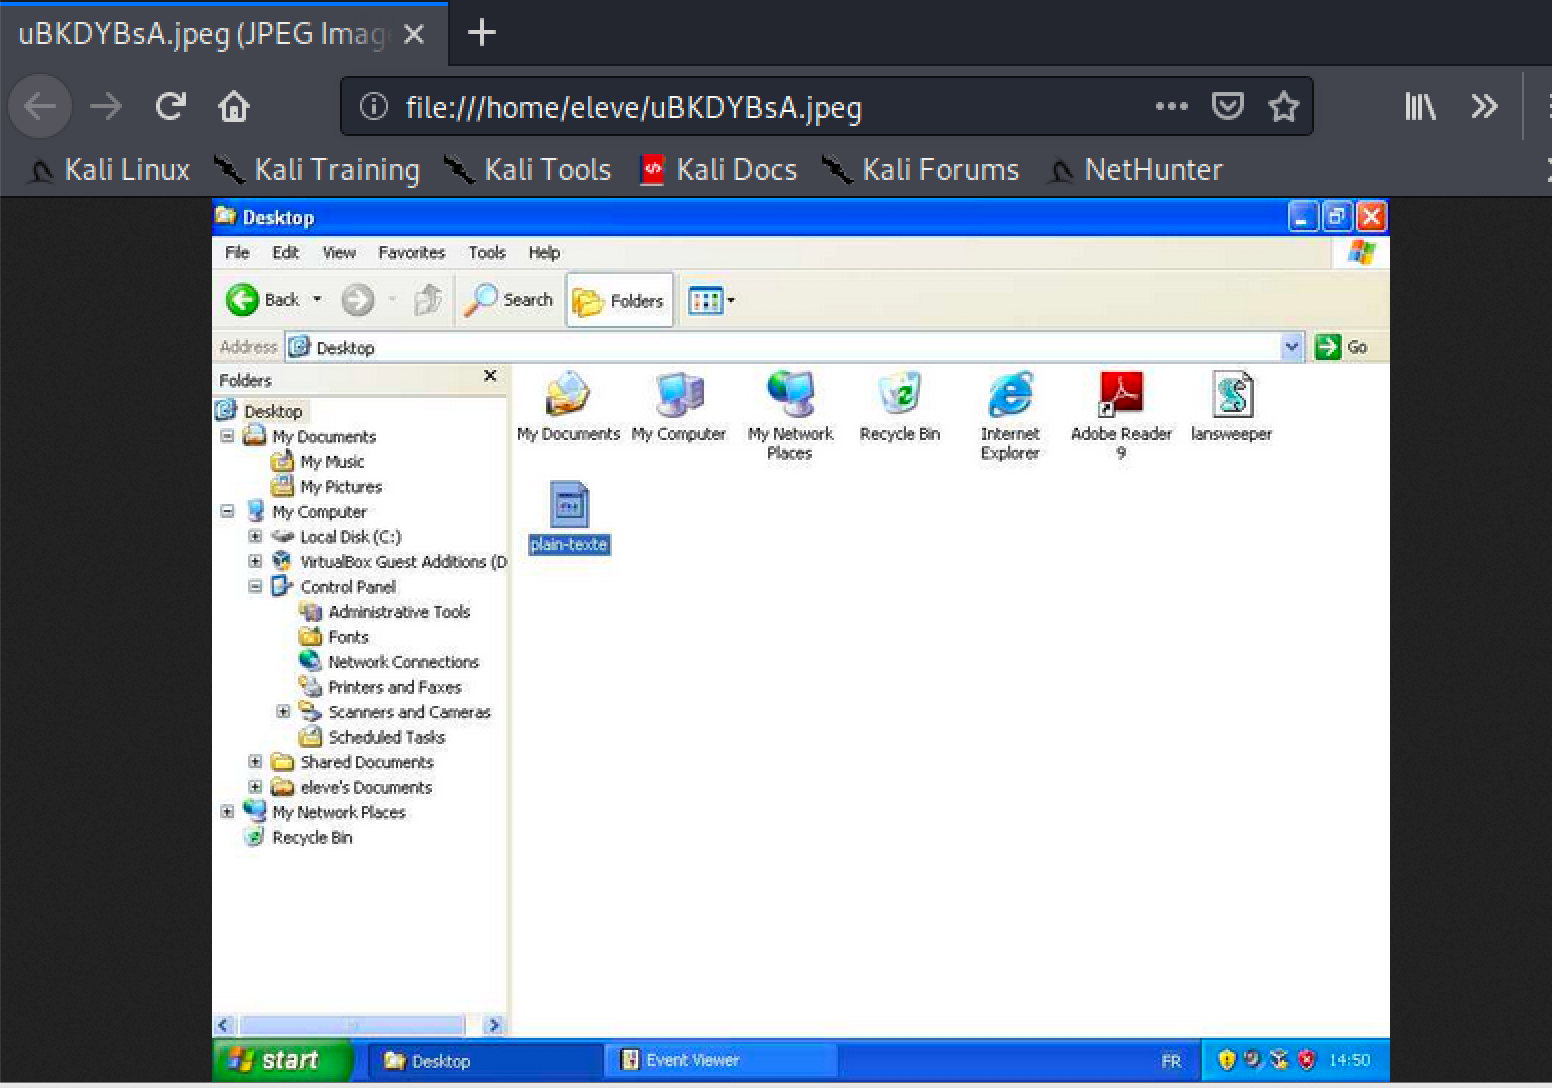Open the Kali Tools bookmark
This screenshot has height=1088, width=1552.
tap(527, 169)
